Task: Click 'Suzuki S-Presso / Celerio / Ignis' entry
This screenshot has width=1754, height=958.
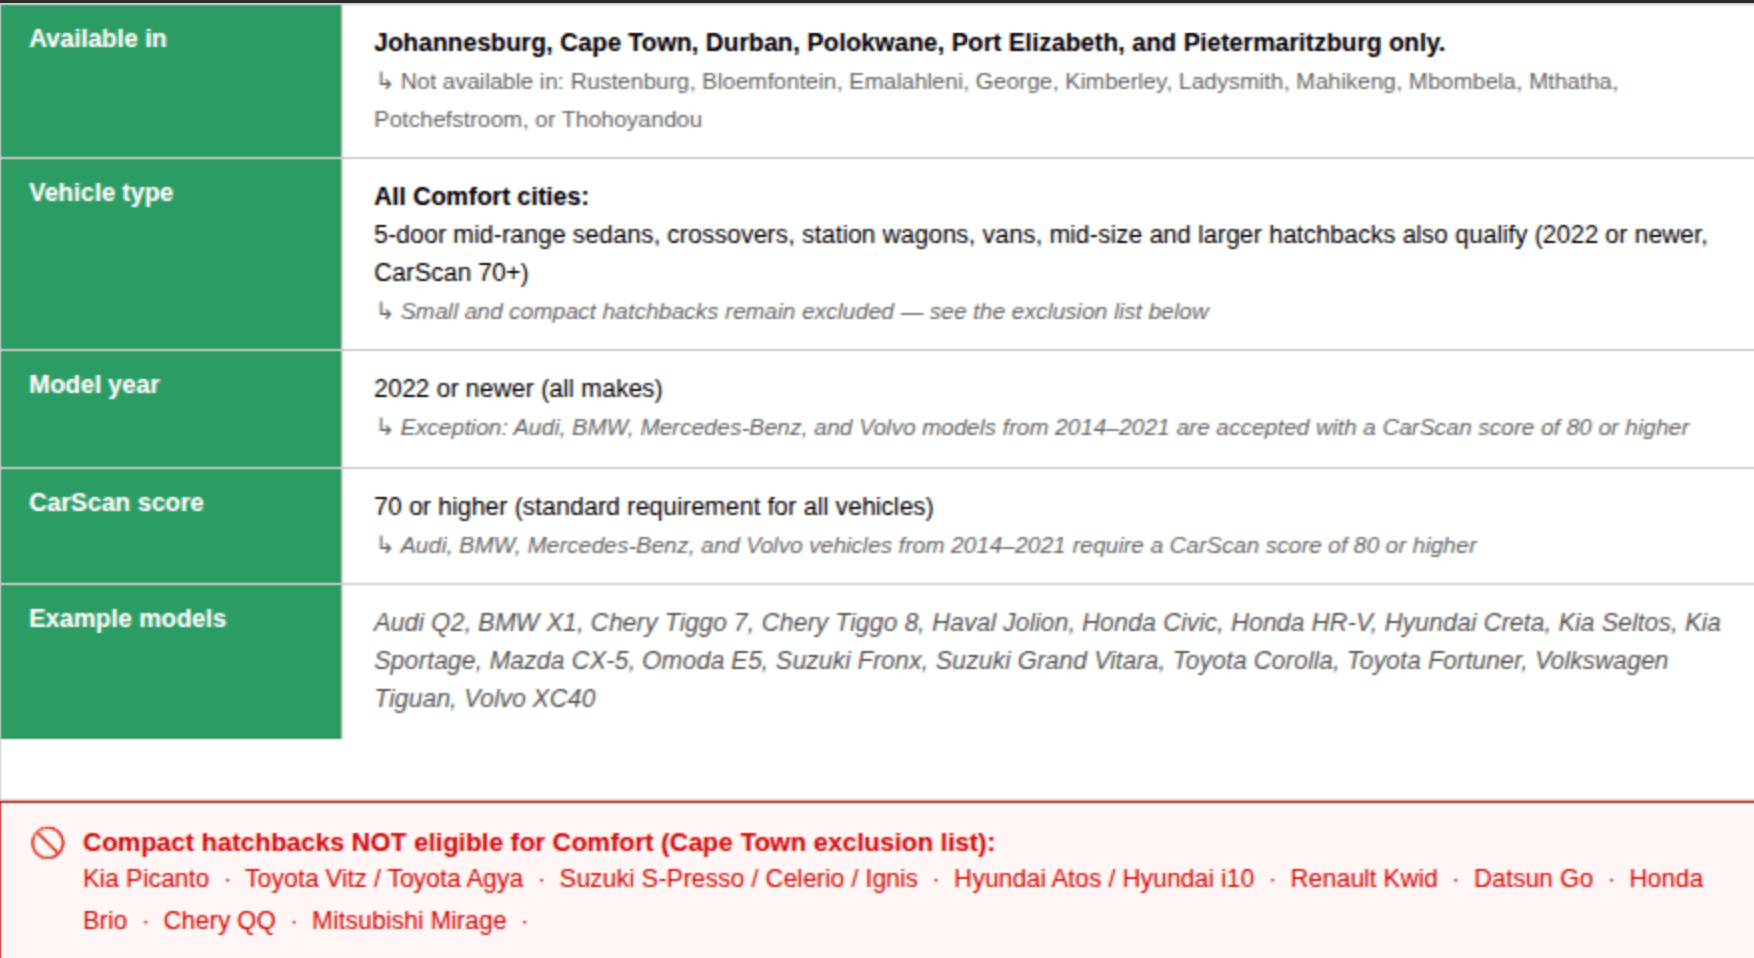Action: tap(738, 878)
